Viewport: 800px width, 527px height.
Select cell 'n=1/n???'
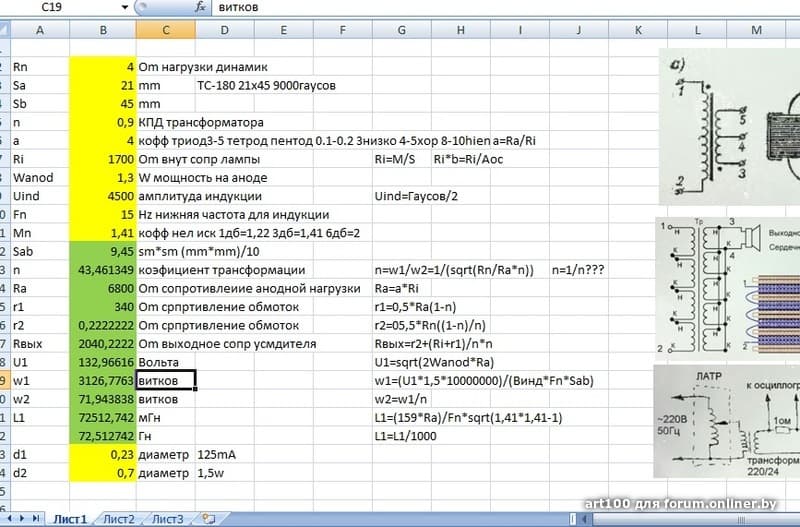[578, 270]
